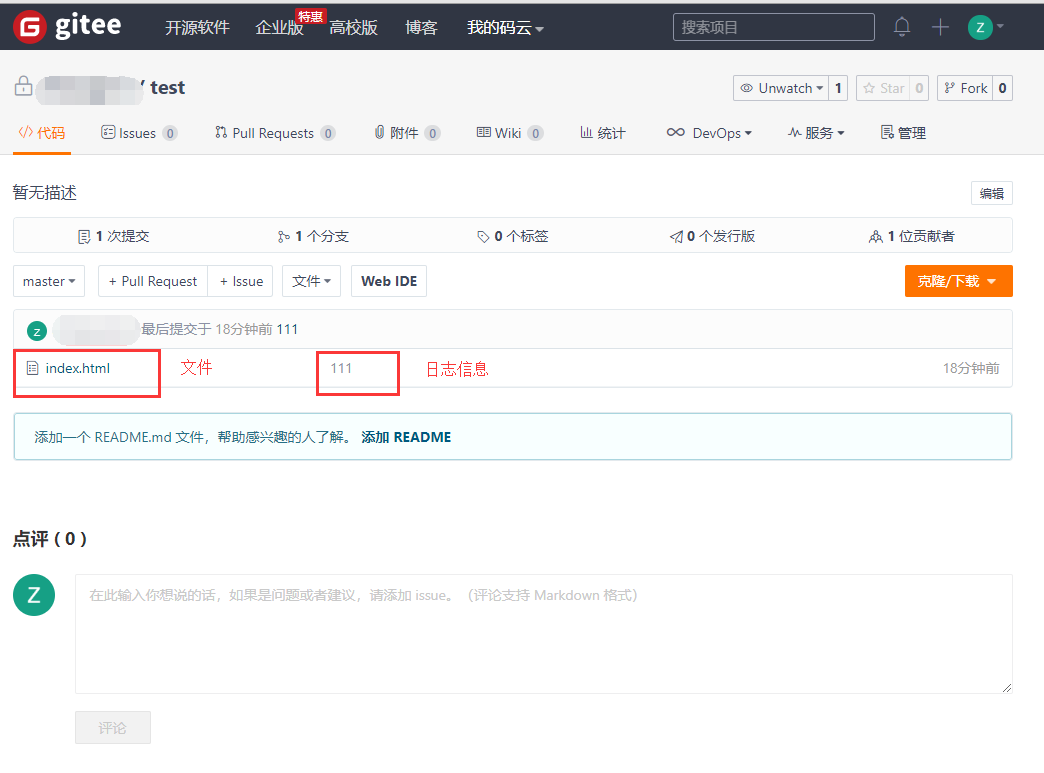Open the 管理 tab

coord(903,132)
